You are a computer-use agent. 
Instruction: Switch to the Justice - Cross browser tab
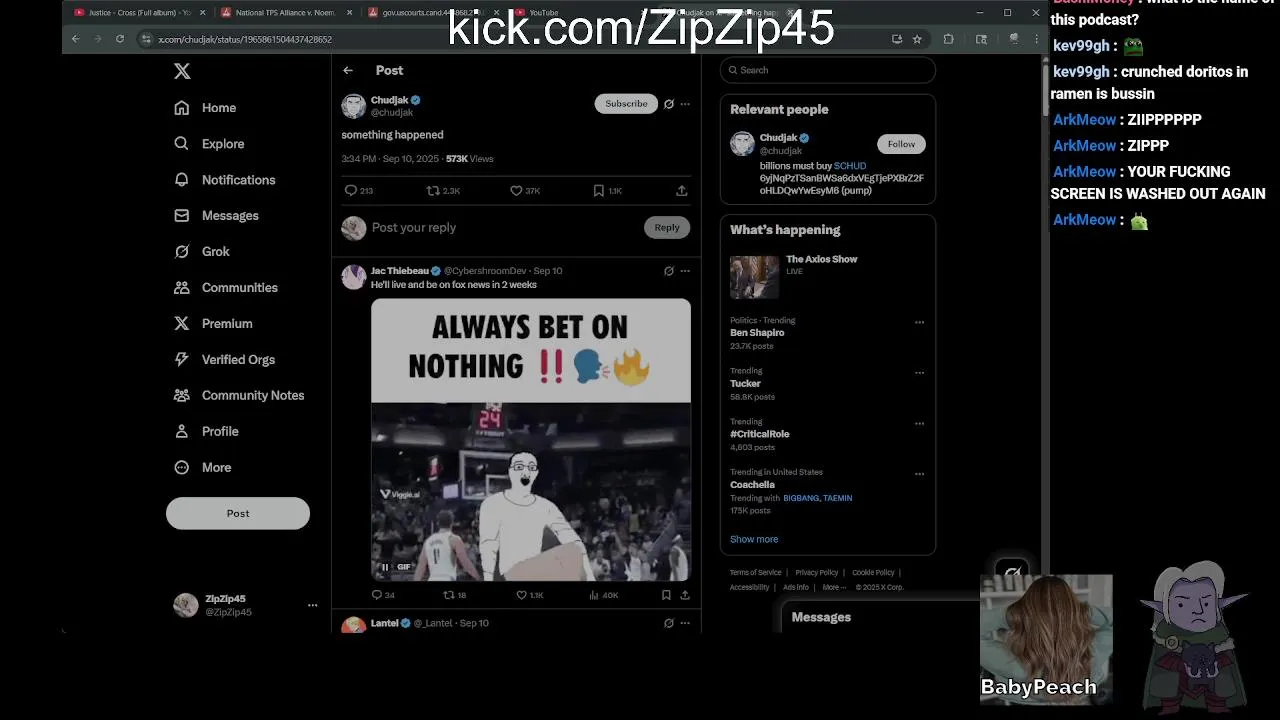(x=140, y=13)
